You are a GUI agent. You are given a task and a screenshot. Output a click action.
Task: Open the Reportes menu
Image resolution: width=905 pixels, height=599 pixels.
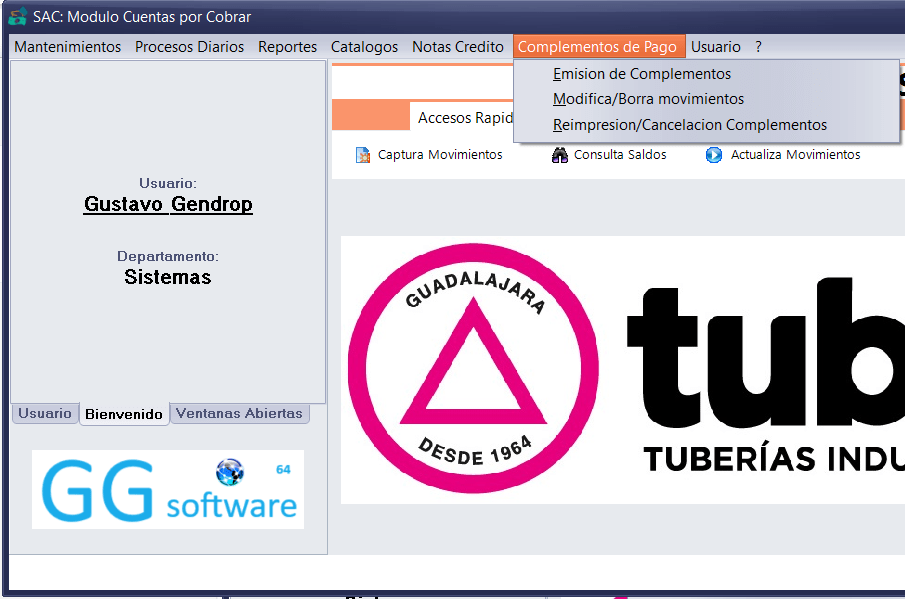click(x=287, y=47)
